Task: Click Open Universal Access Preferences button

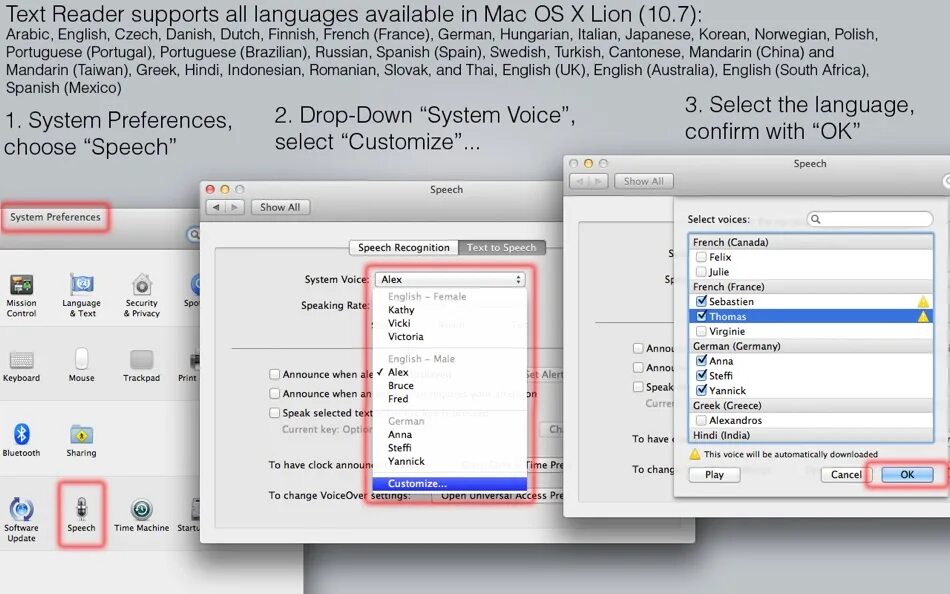Action: (x=497, y=495)
